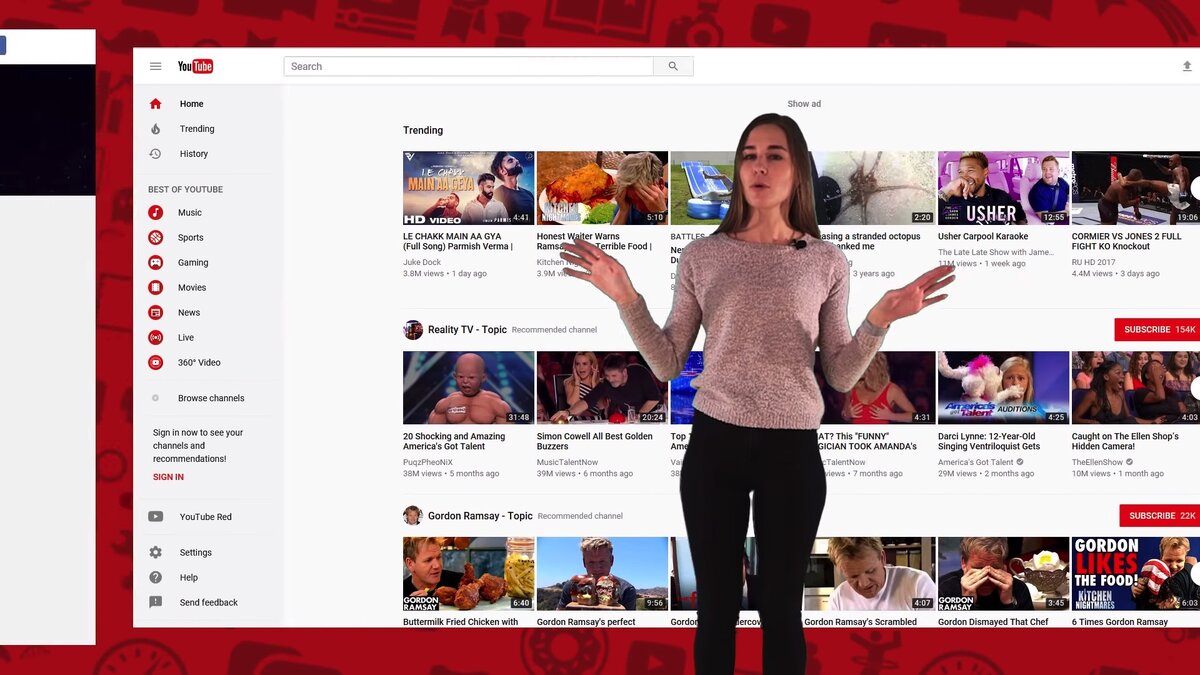Click the Movies channel icon
Viewport: 1200px width, 675px height.
click(155, 287)
